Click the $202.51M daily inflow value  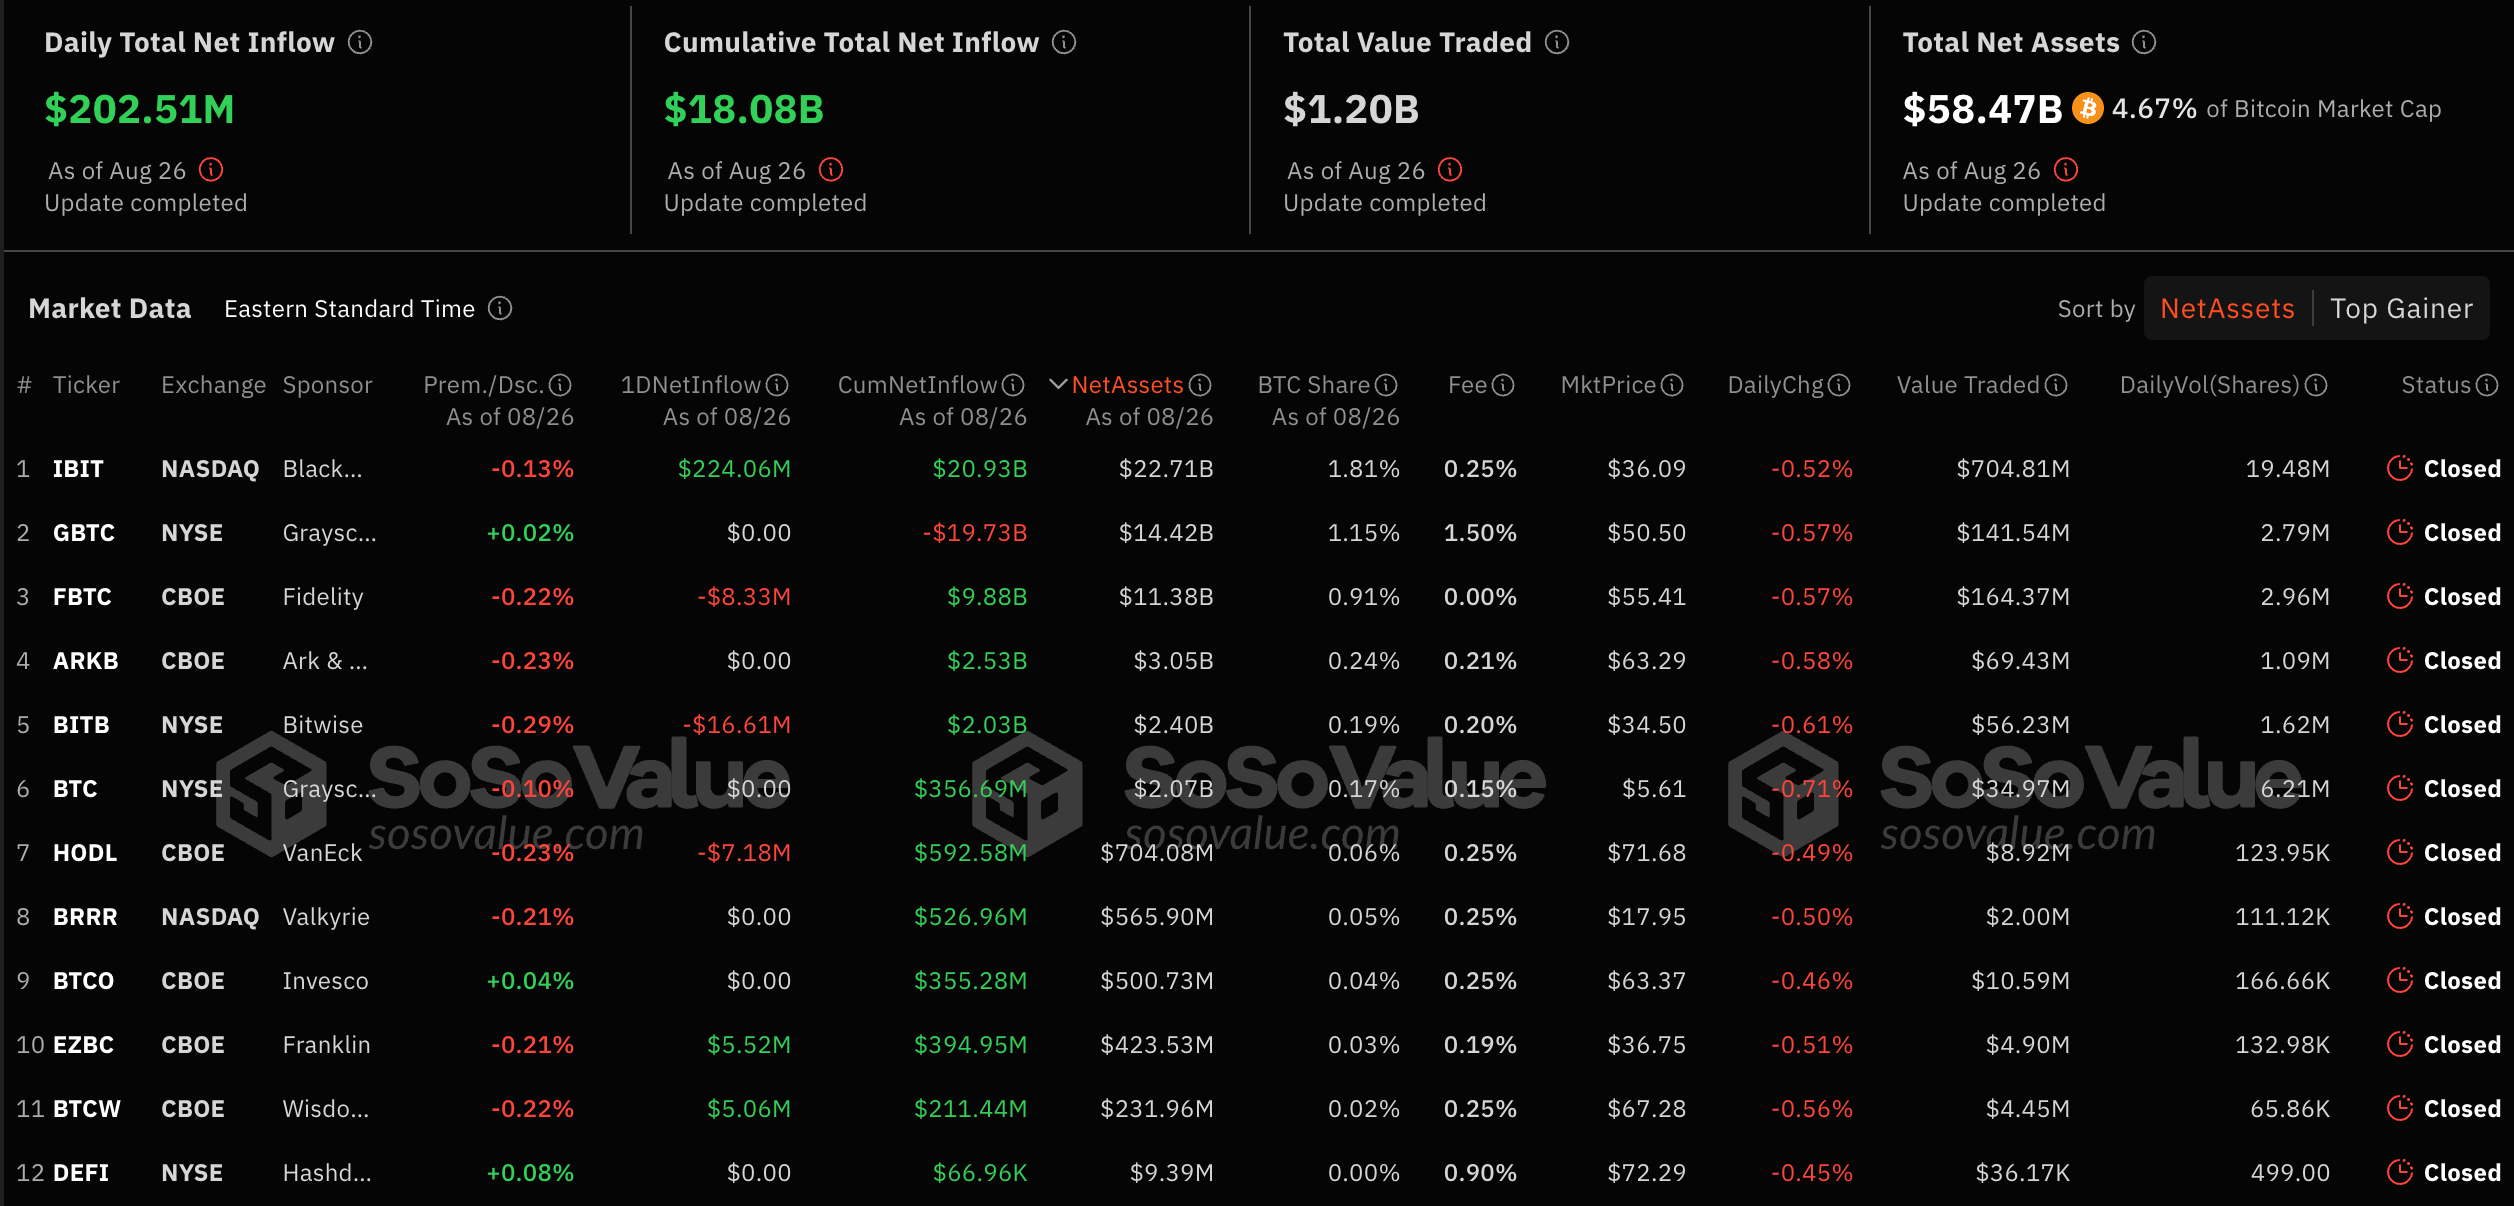[x=139, y=109]
